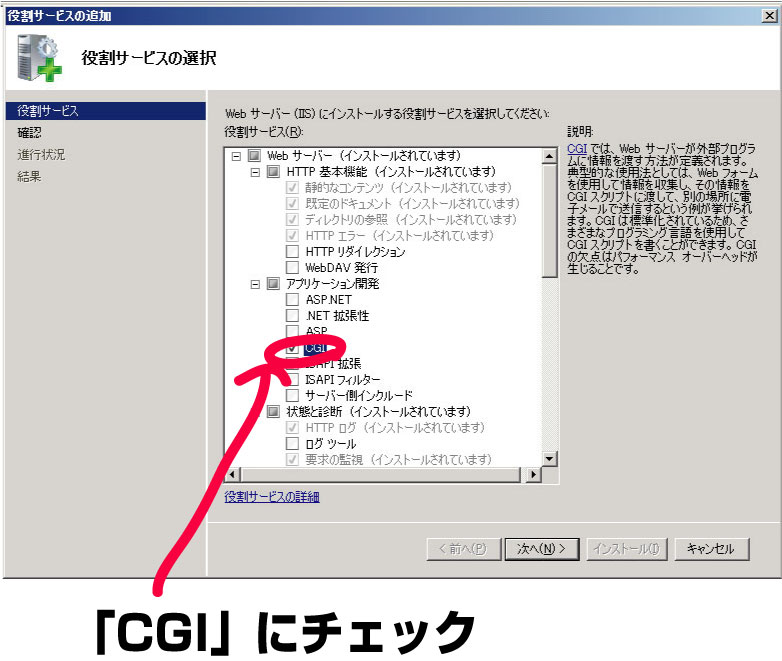Toggle the .NET 拡張性 checkbox

292,315
